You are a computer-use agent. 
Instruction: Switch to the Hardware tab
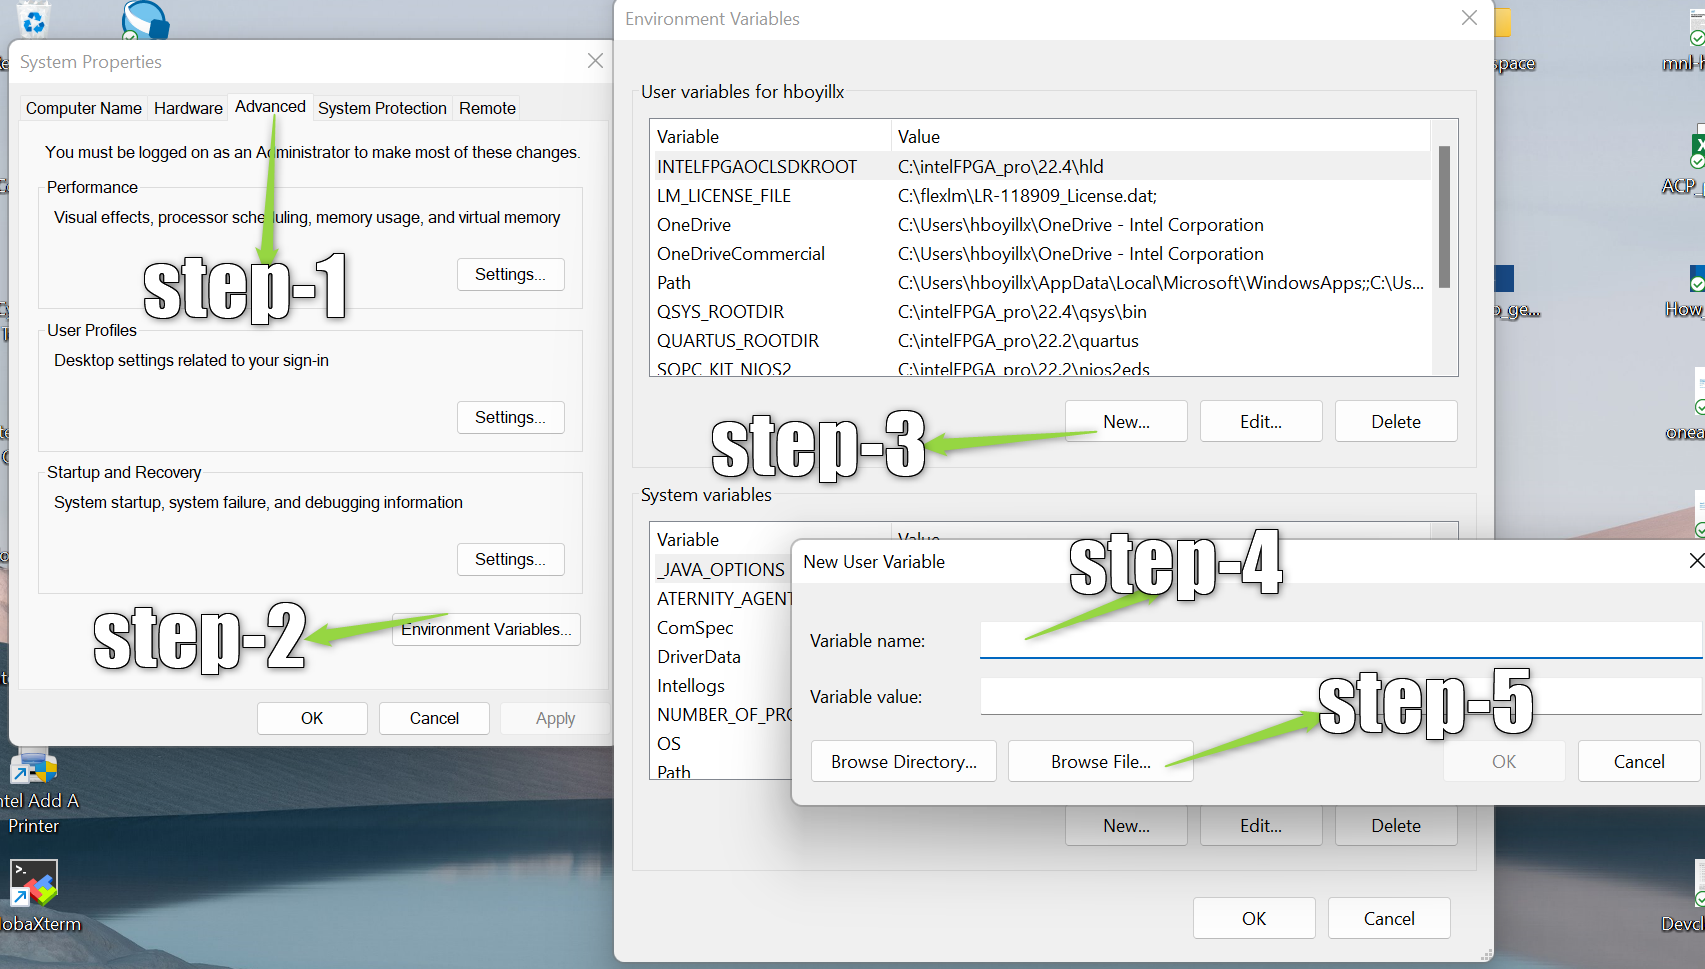coord(188,108)
